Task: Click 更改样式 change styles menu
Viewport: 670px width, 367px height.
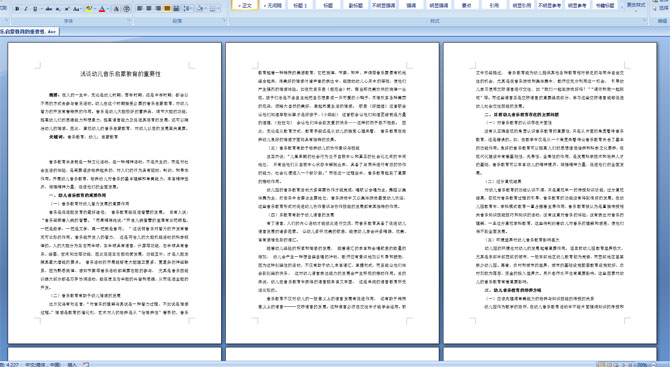Action: (x=636, y=6)
